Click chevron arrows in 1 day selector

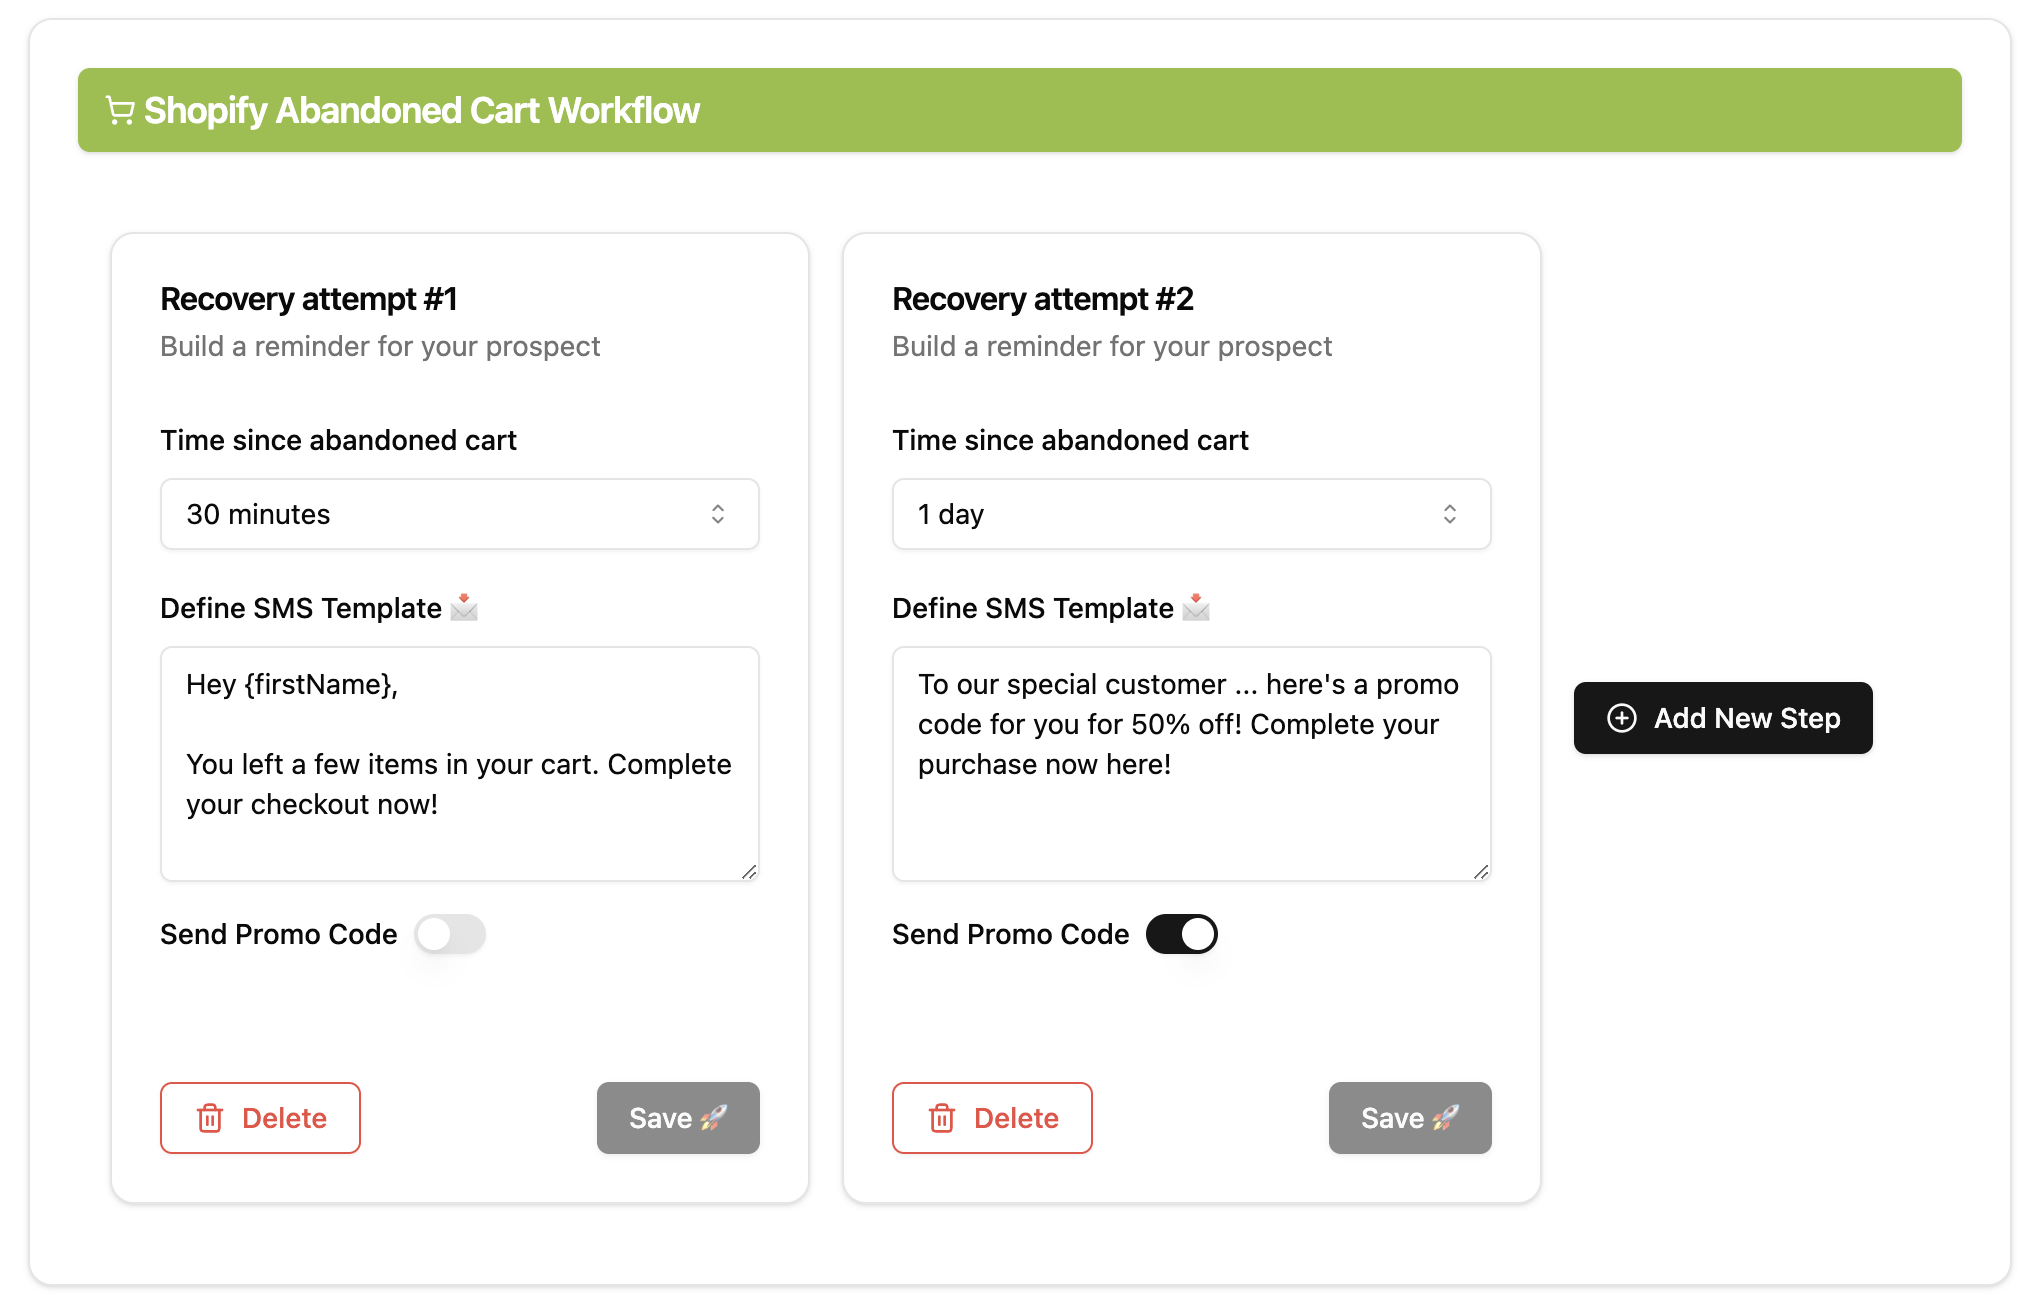click(x=1450, y=514)
